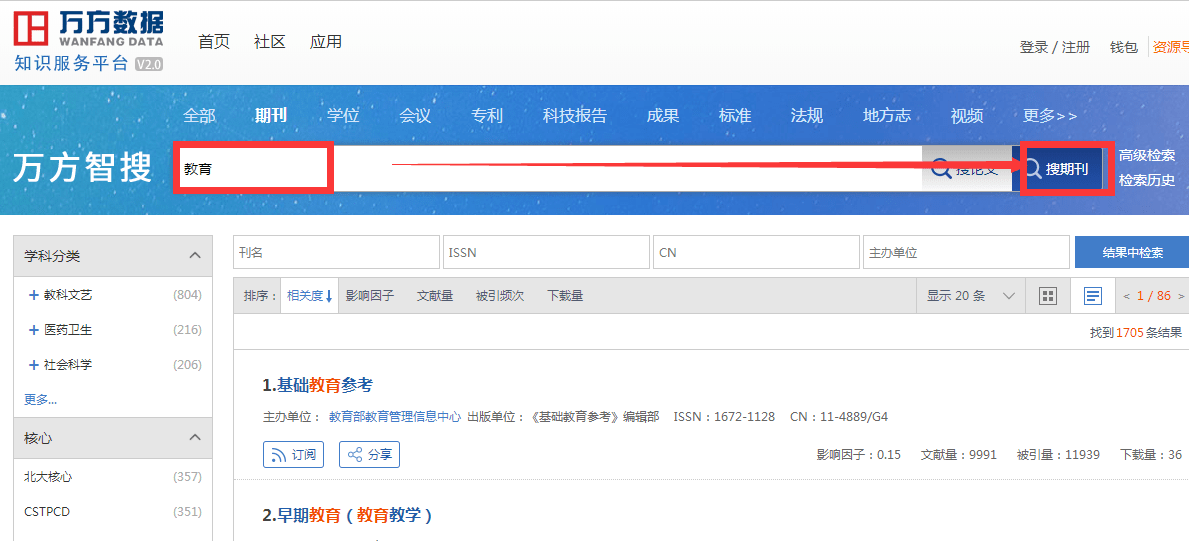Image resolution: width=1189 pixels, height=541 pixels.
Task: Open 高级检索 advanced search link
Action: pos(1147,155)
